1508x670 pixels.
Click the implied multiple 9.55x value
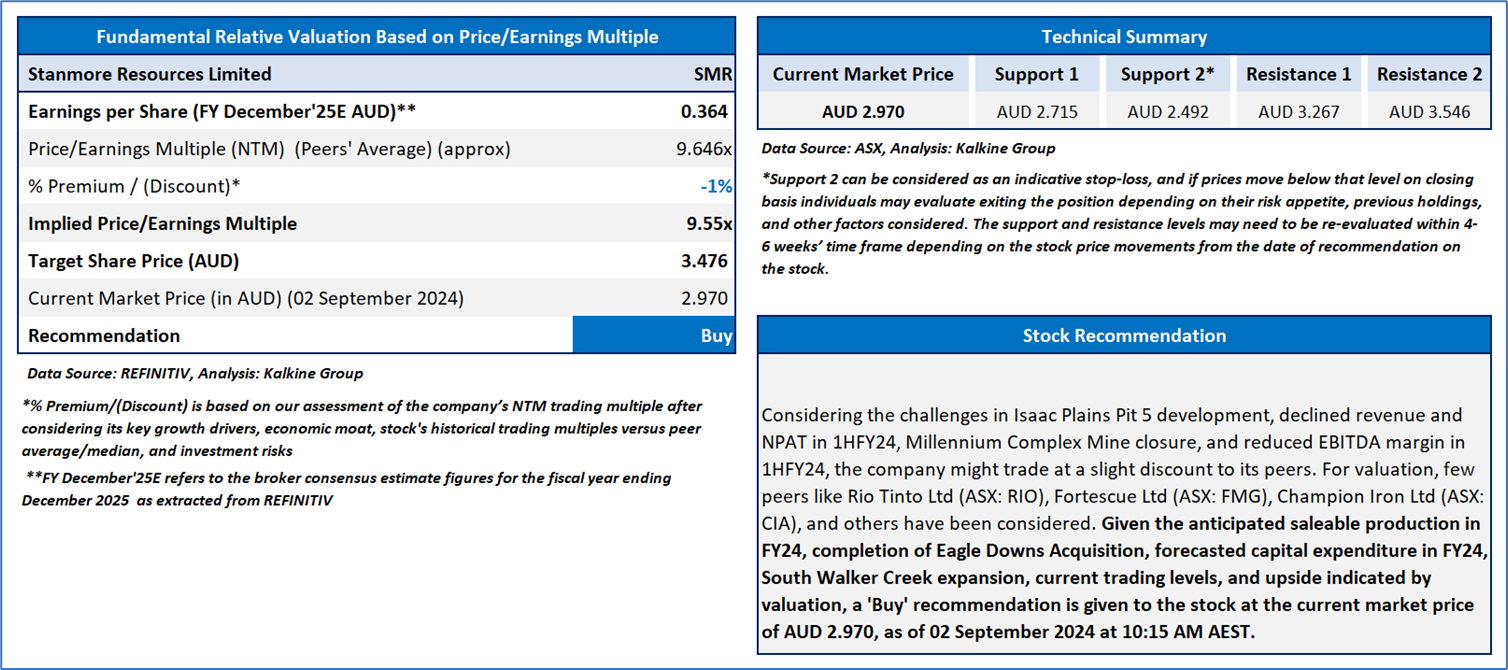tap(706, 223)
